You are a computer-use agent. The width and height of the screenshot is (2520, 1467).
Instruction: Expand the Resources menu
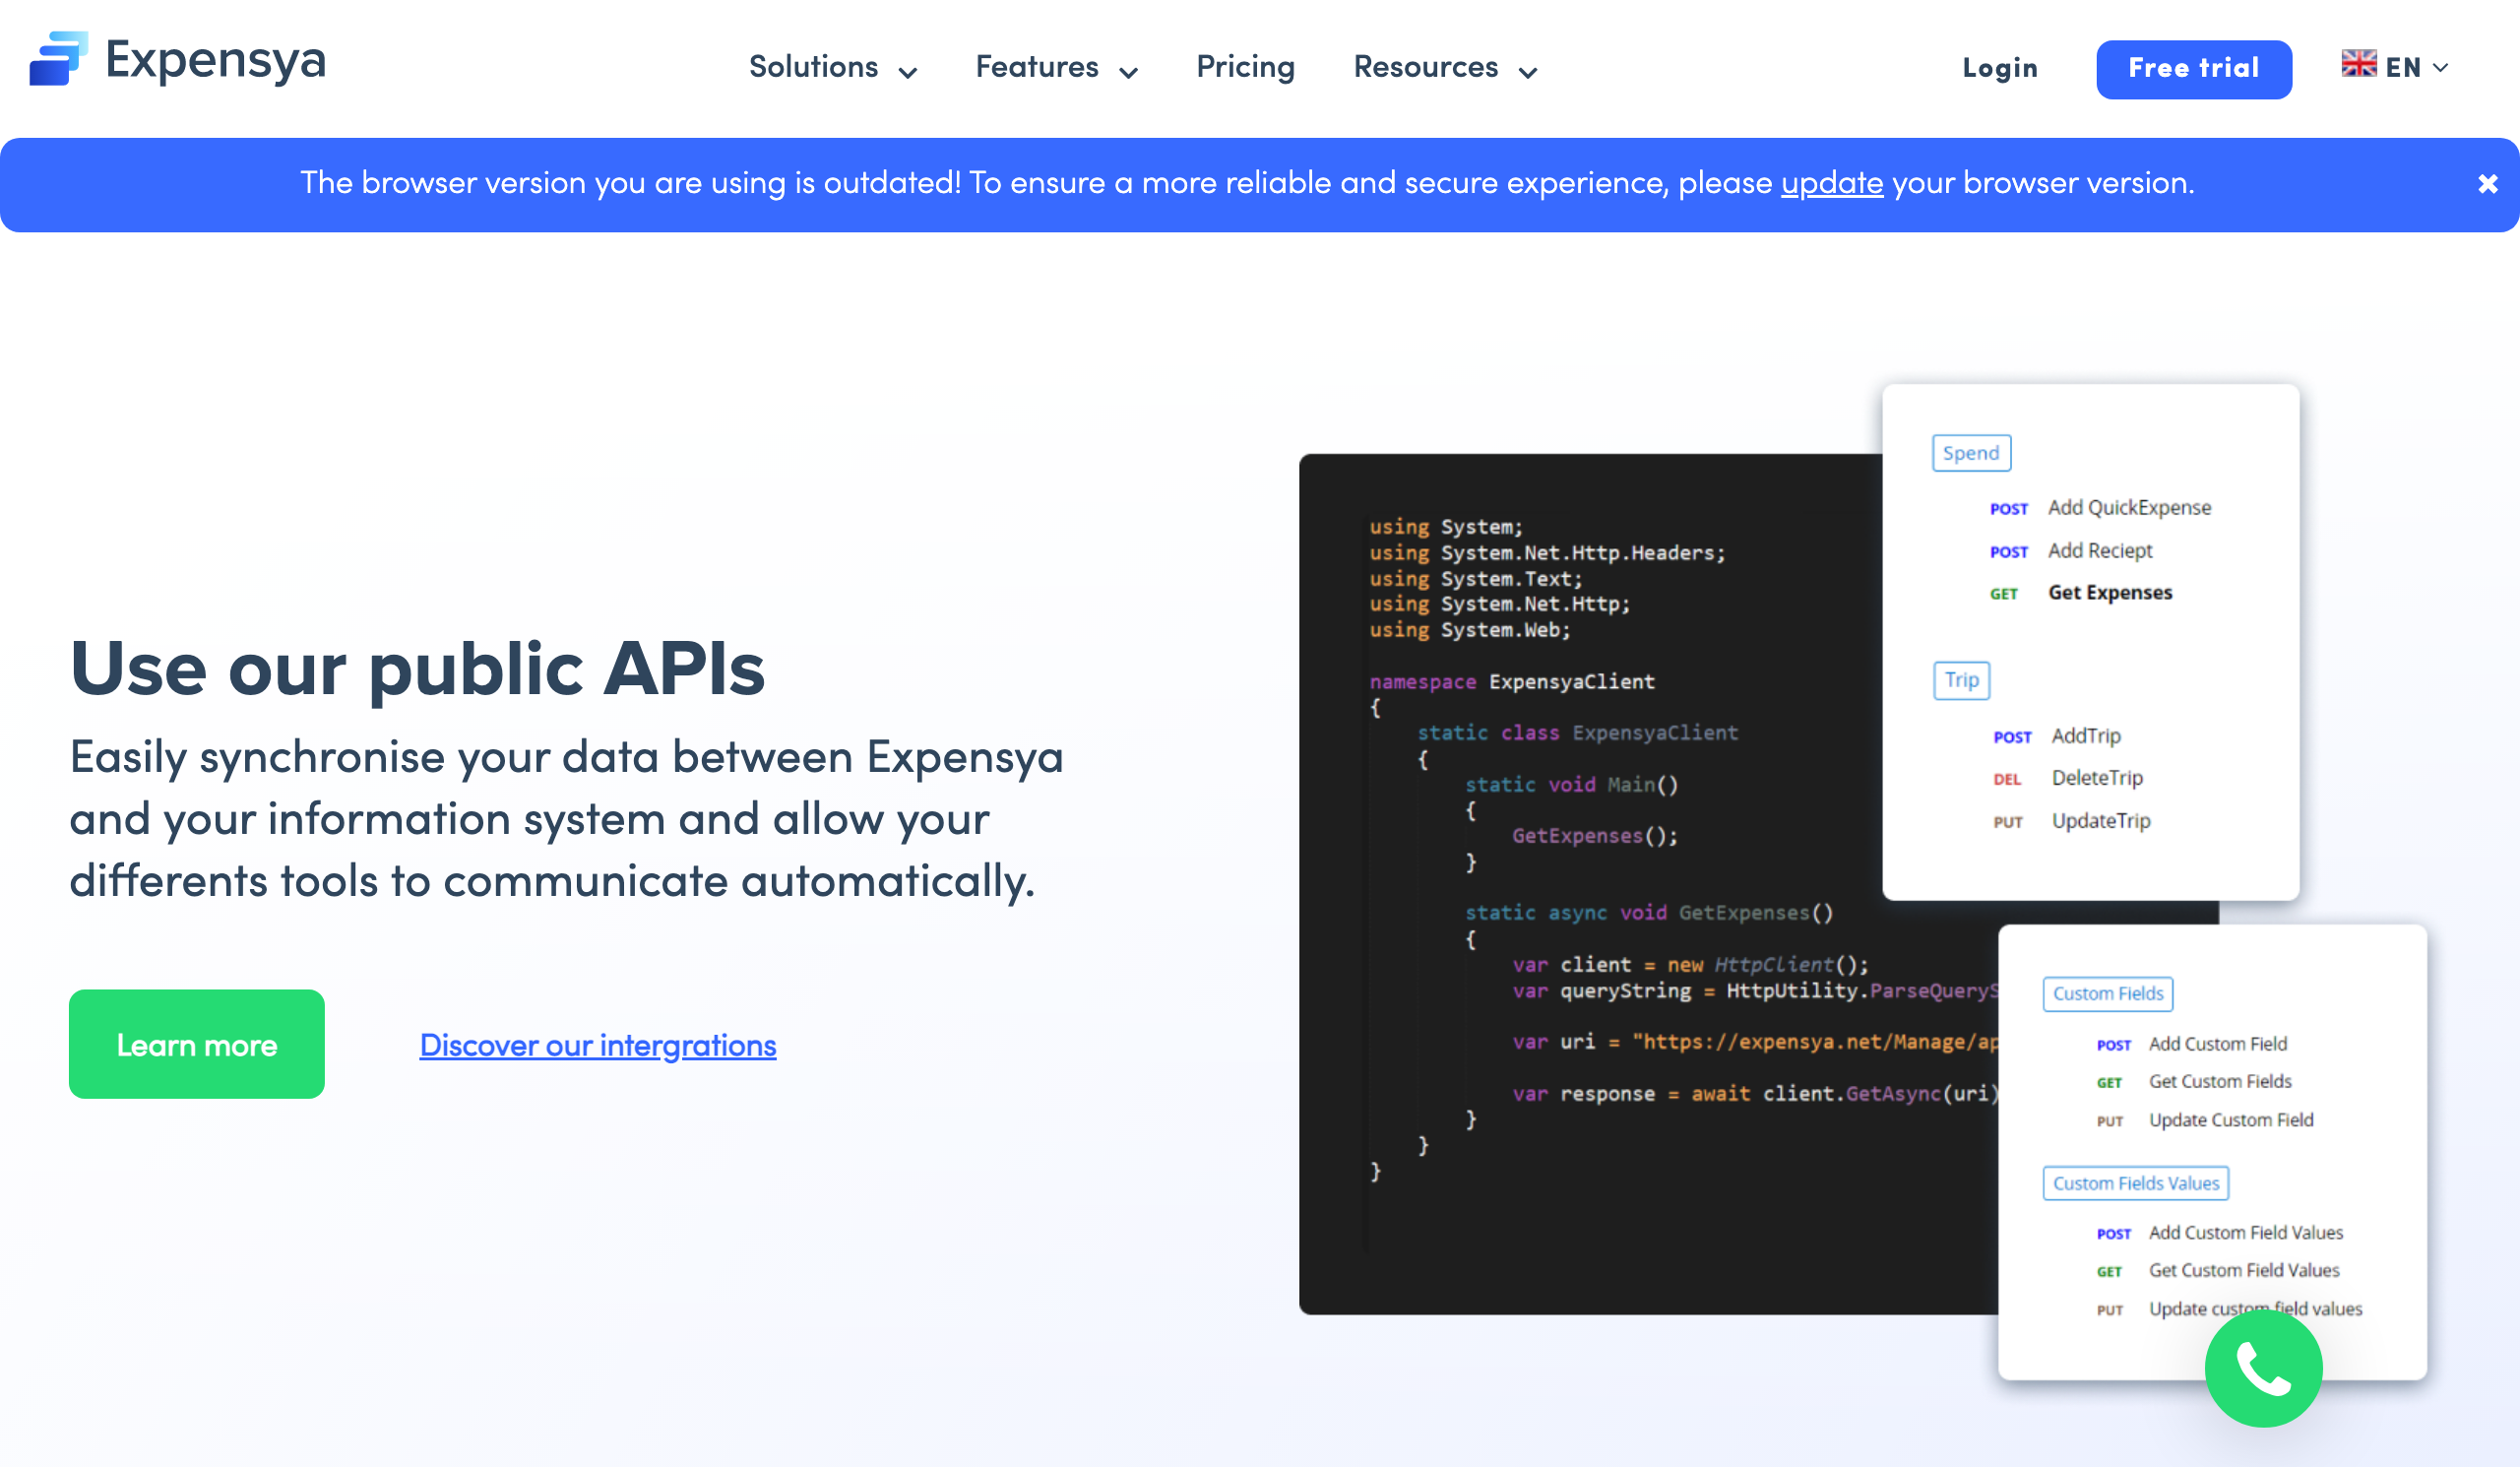[x=1445, y=68]
